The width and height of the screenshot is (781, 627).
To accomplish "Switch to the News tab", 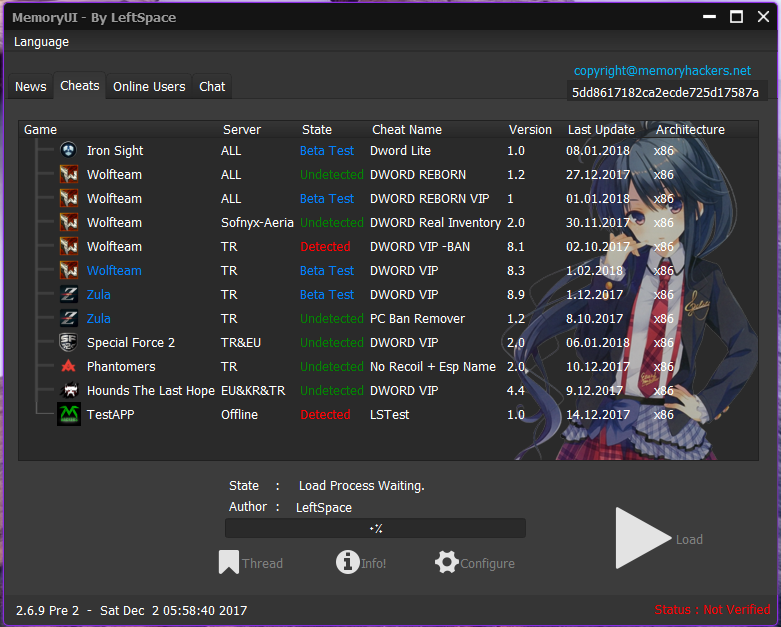I will click(x=30, y=87).
